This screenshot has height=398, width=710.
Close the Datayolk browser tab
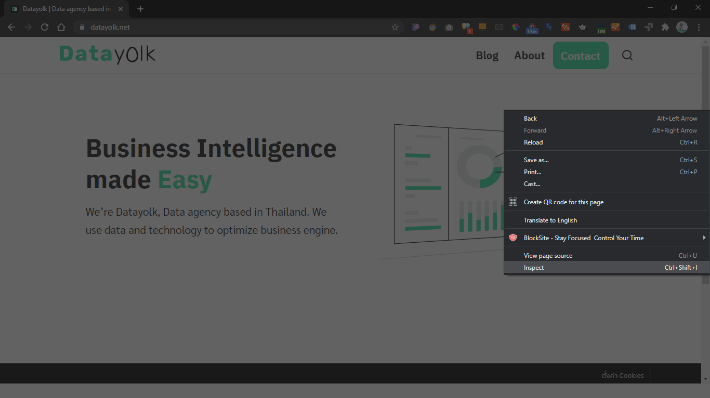coord(120,9)
